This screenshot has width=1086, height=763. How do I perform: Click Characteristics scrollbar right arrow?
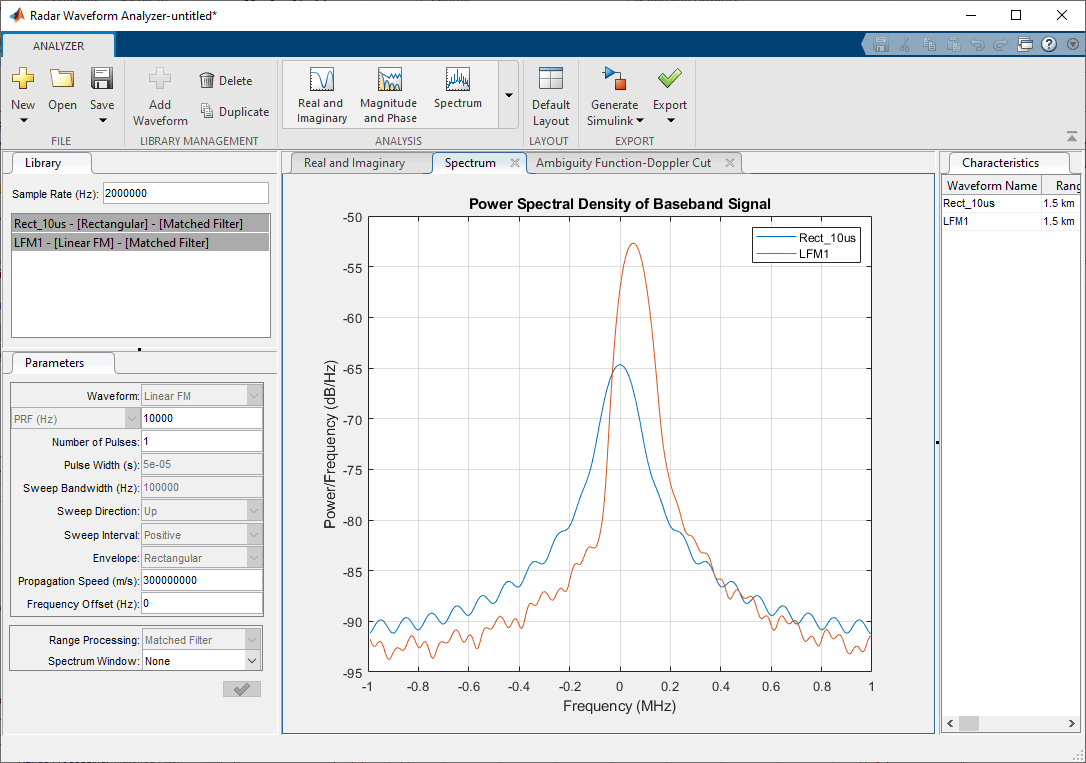click(1071, 724)
